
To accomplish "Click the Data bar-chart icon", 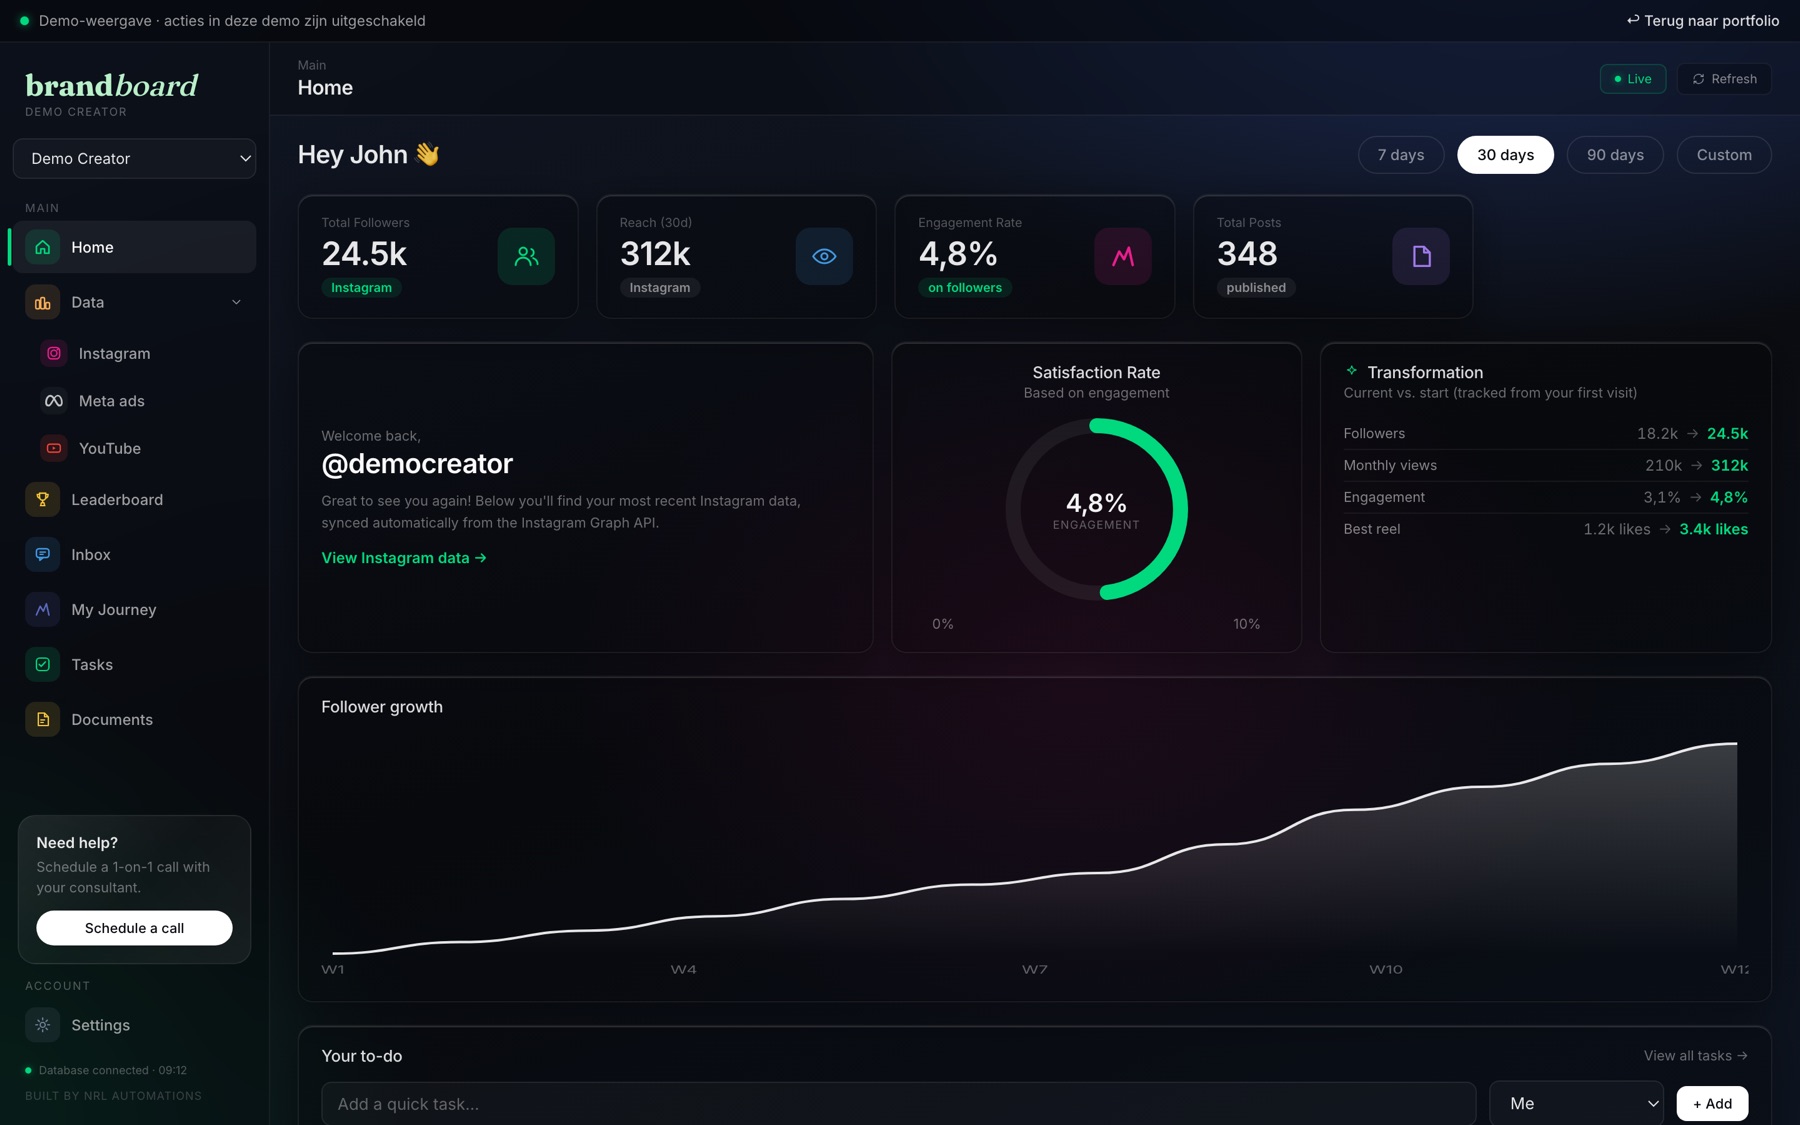I will tap(43, 302).
